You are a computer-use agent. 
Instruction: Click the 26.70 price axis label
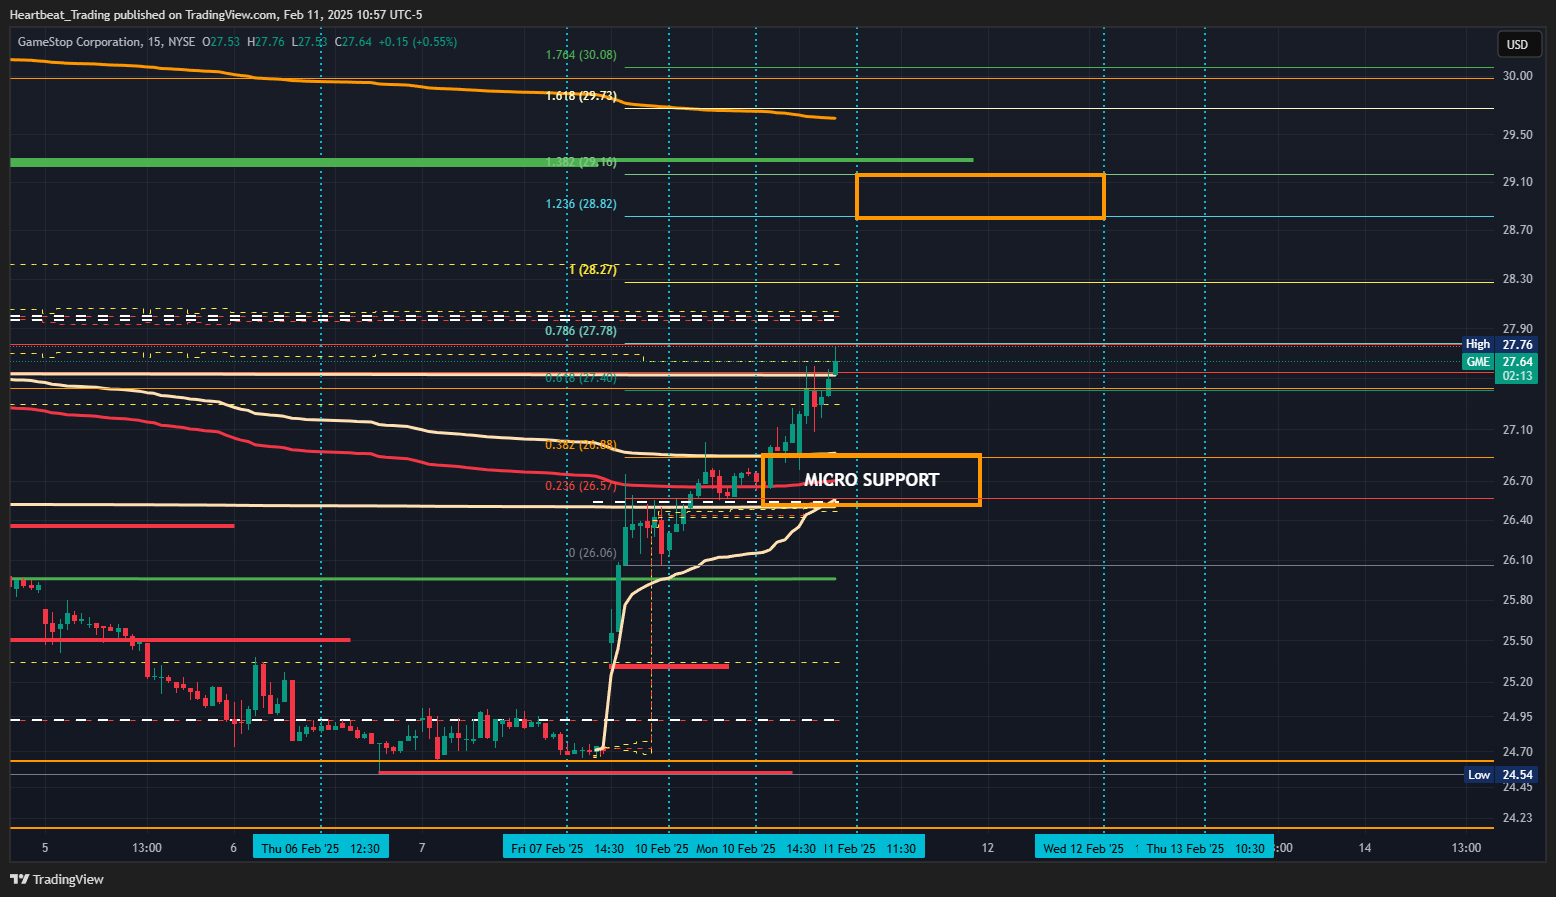click(x=1517, y=481)
